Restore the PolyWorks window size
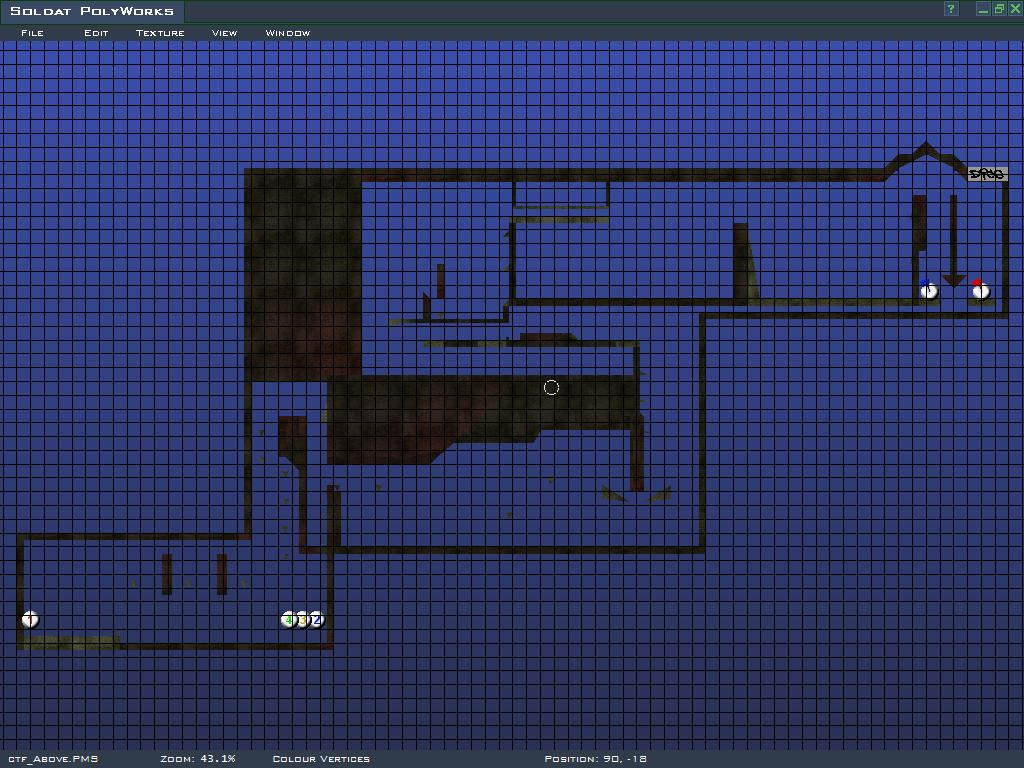 pyautogui.click(x=999, y=9)
